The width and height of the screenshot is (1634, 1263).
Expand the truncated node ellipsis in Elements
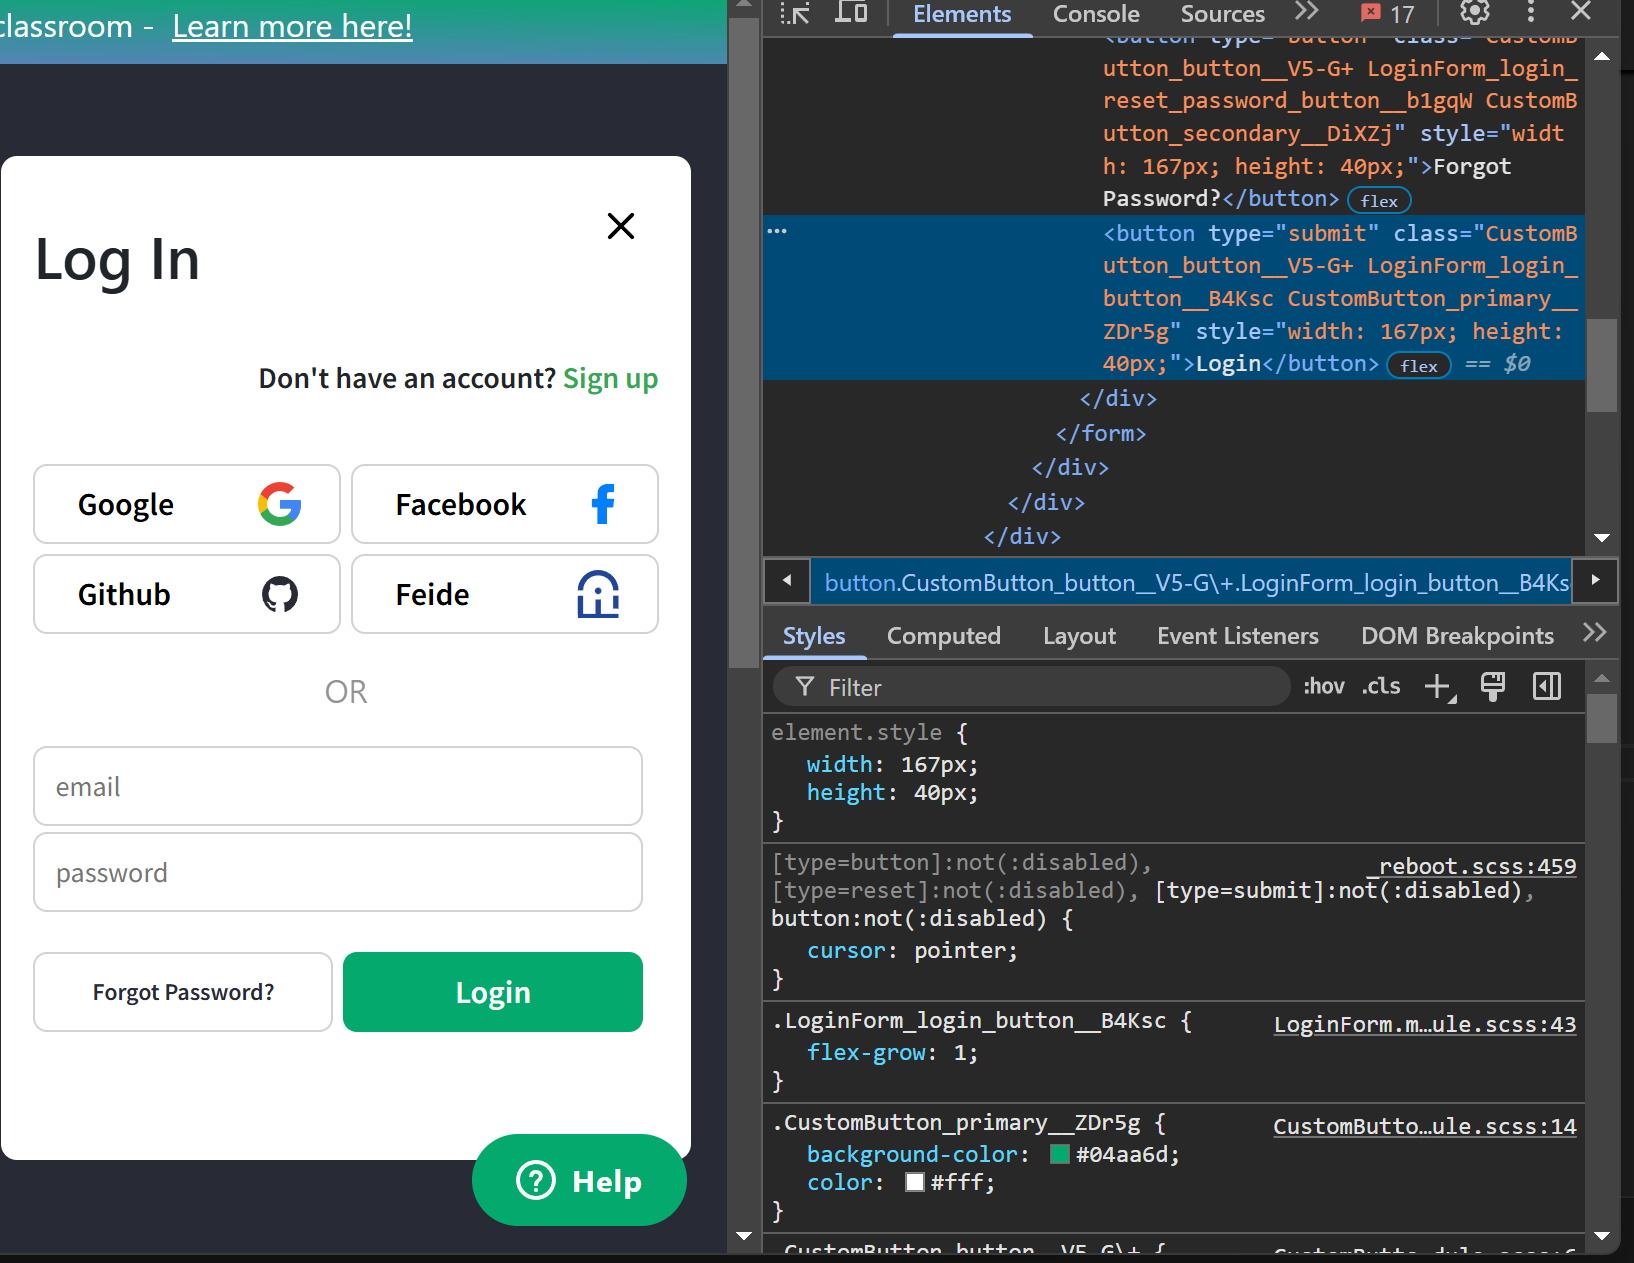pyautogui.click(x=778, y=229)
